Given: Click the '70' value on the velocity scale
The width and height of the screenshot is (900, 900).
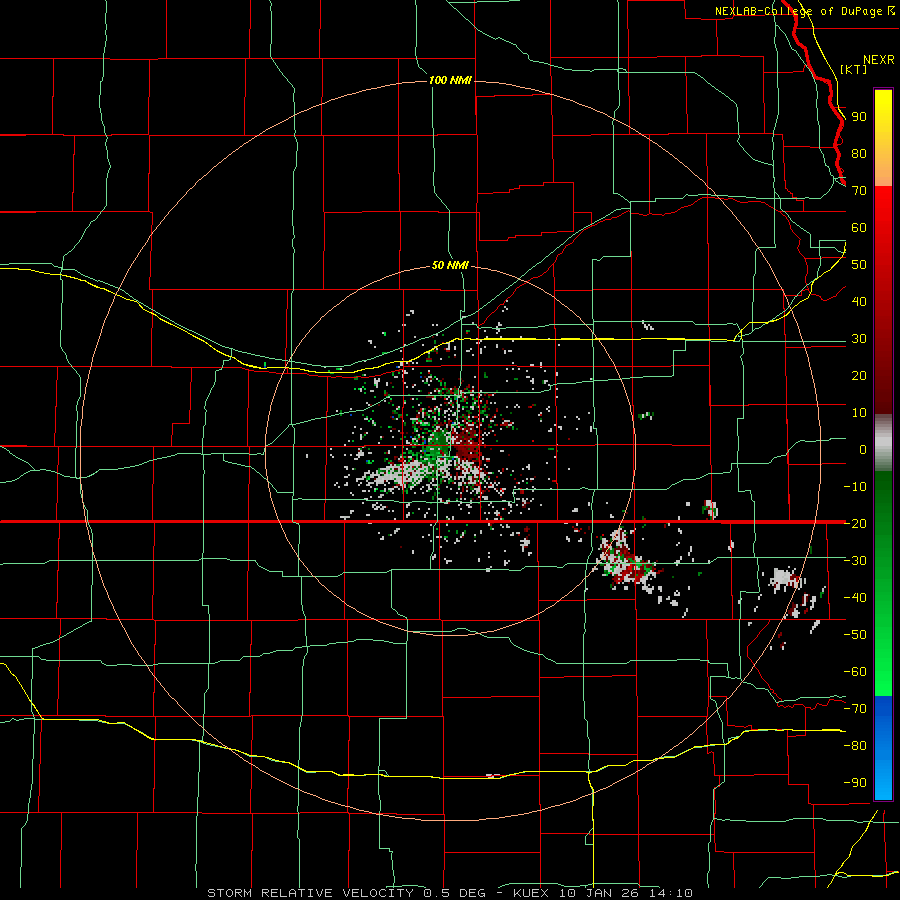Looking at the screenshot, I should 859,191.
